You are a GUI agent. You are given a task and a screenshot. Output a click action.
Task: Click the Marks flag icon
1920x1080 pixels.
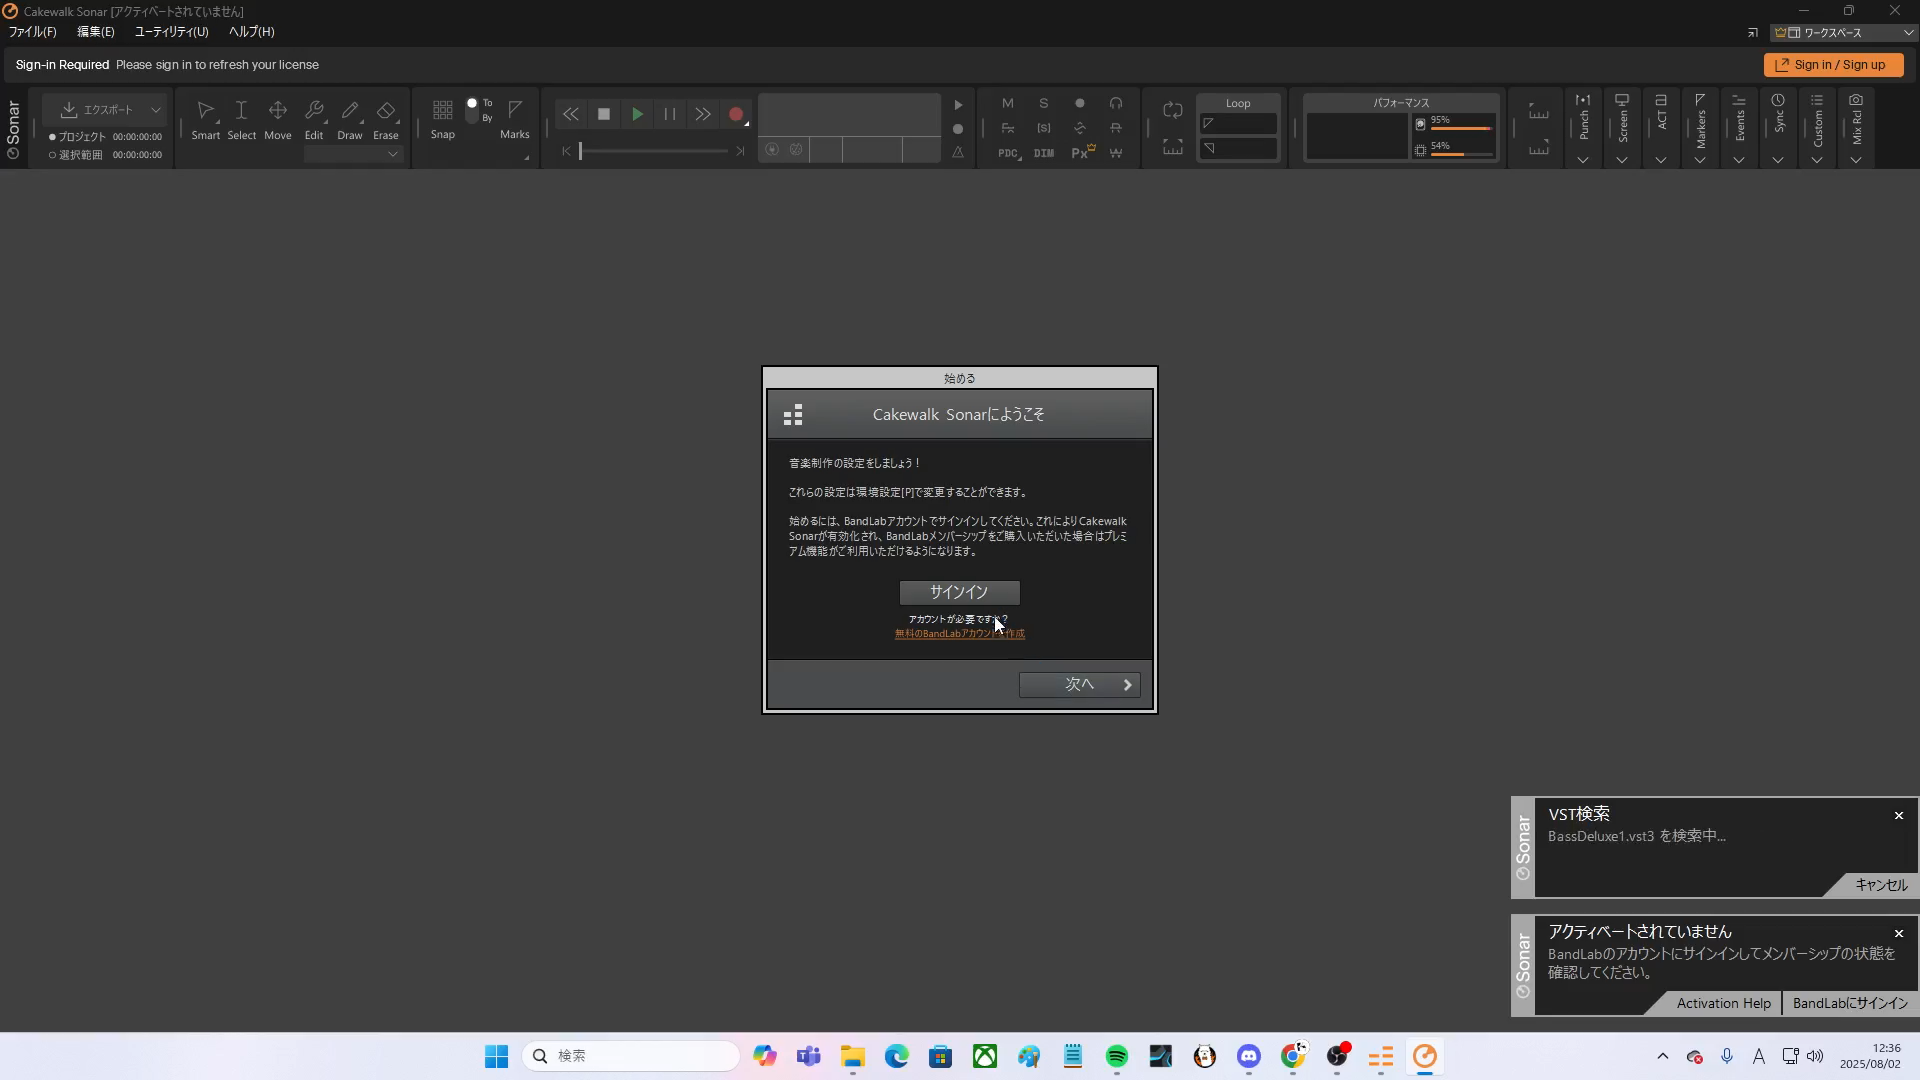pos(515,109)
